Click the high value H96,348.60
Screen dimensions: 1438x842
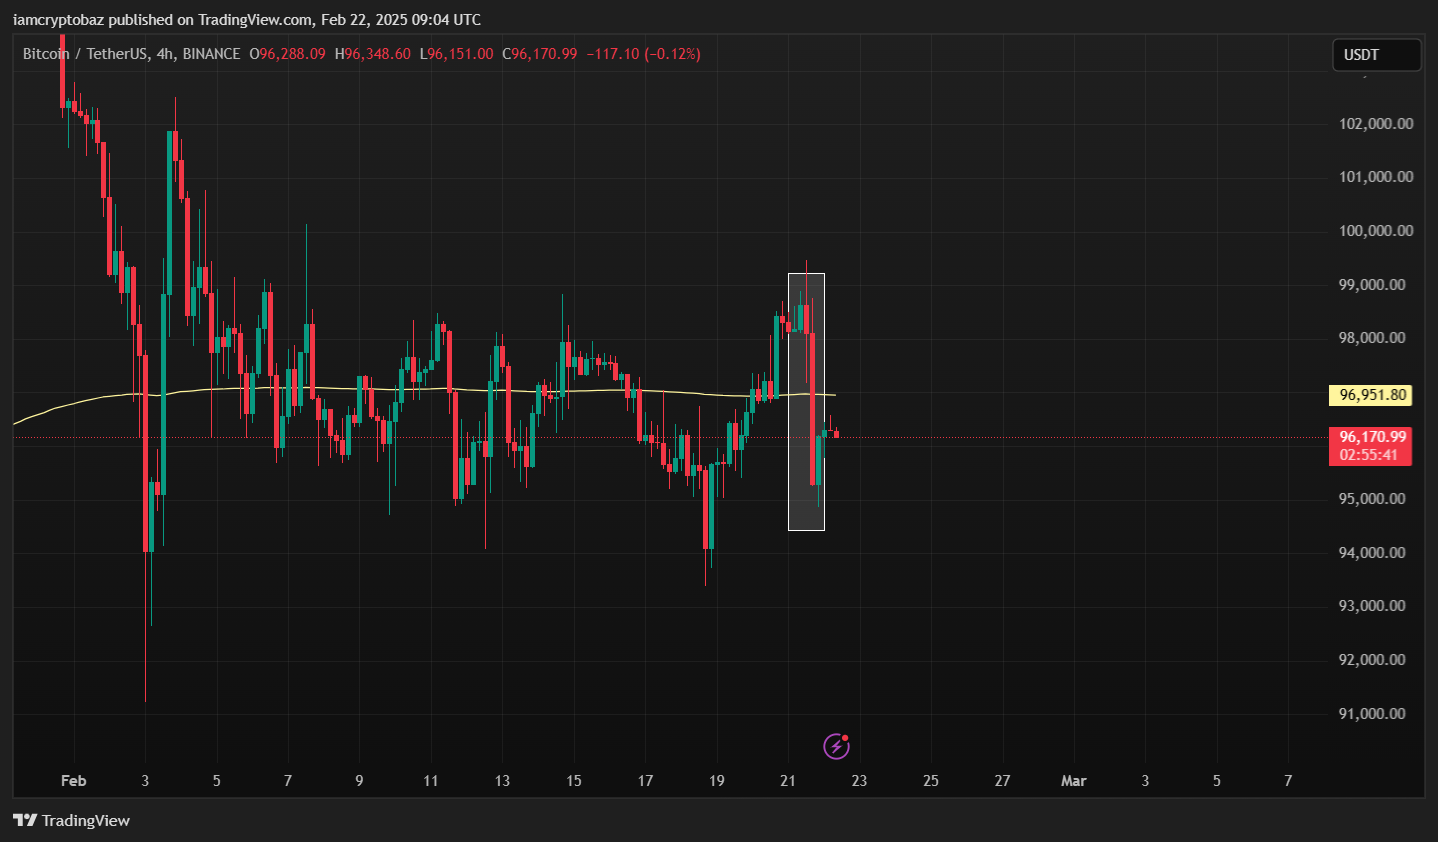click(372, 54)
